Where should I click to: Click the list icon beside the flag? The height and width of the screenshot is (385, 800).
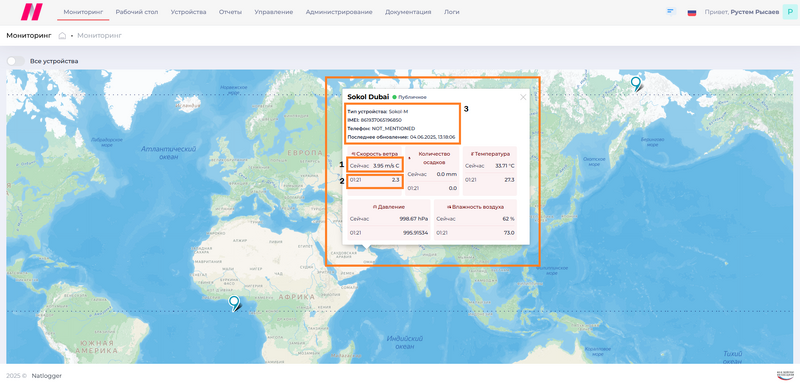(671, 11)
